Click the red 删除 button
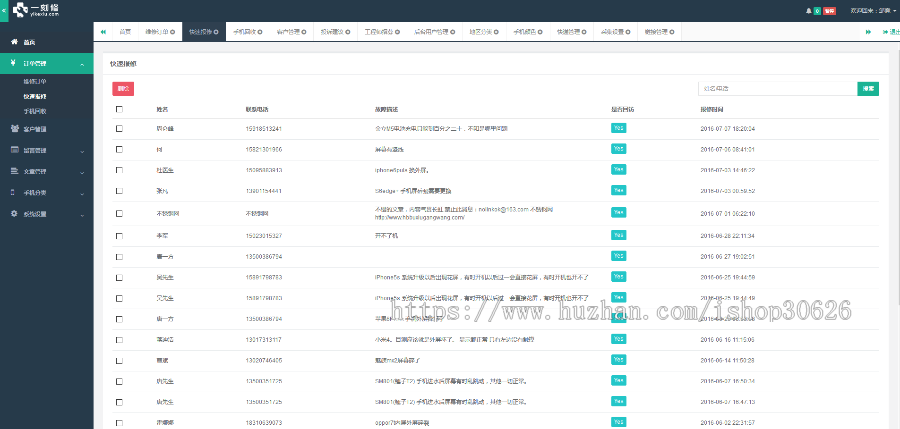Viewport: 900px width, 429px height. tap(123, 88)
